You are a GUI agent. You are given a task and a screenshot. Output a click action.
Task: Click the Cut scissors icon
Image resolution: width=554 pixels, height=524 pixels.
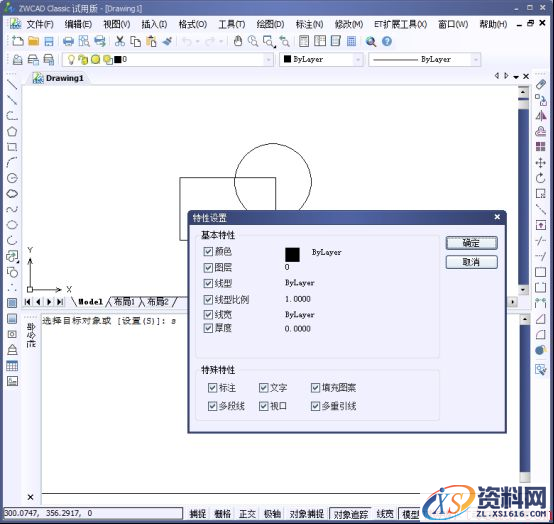120,41
